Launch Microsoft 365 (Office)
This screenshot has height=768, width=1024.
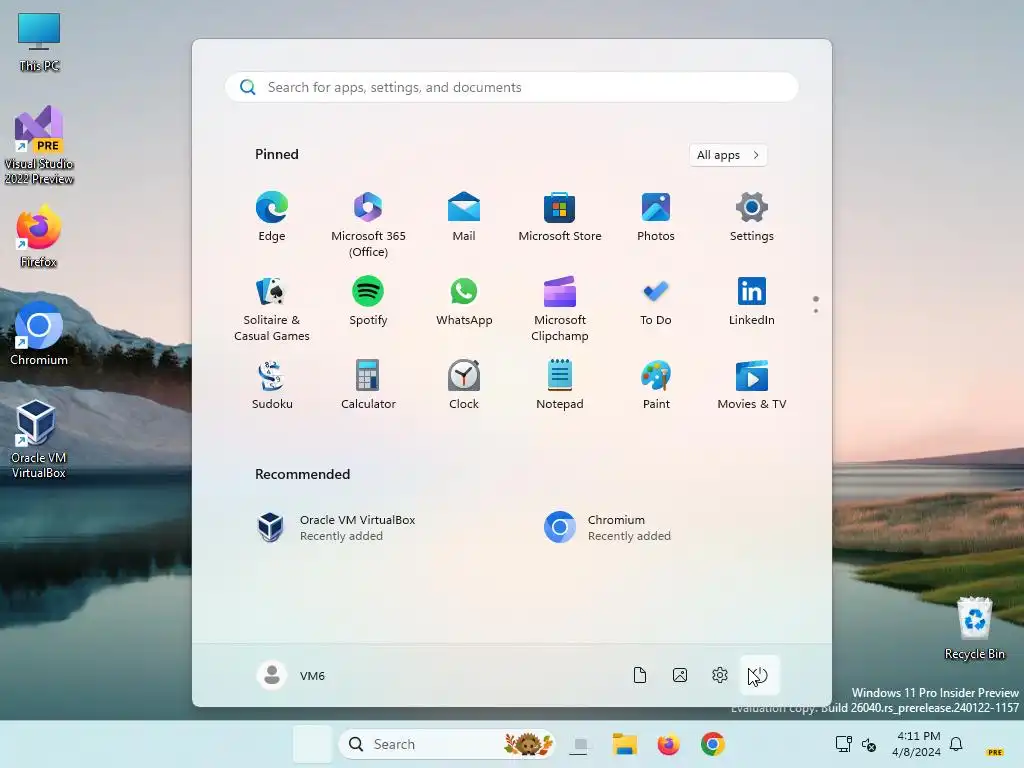(368, 225)
